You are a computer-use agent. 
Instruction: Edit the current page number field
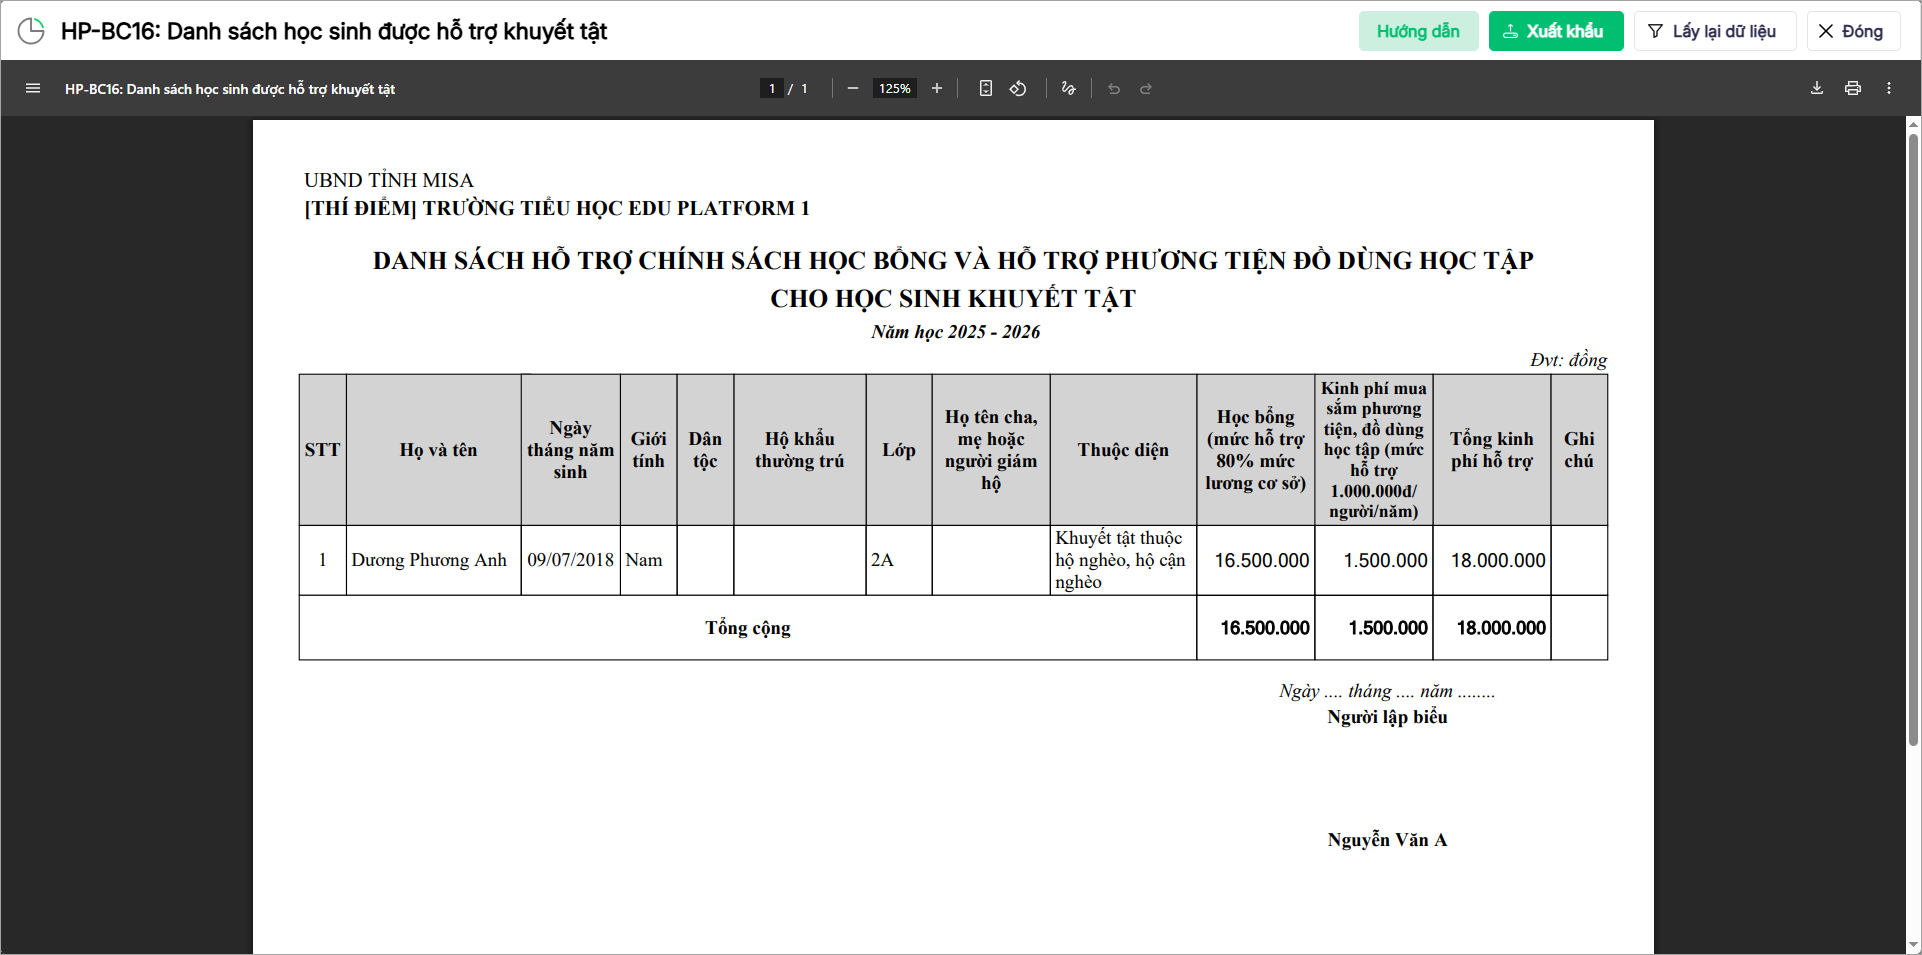[x=772, y=88]
